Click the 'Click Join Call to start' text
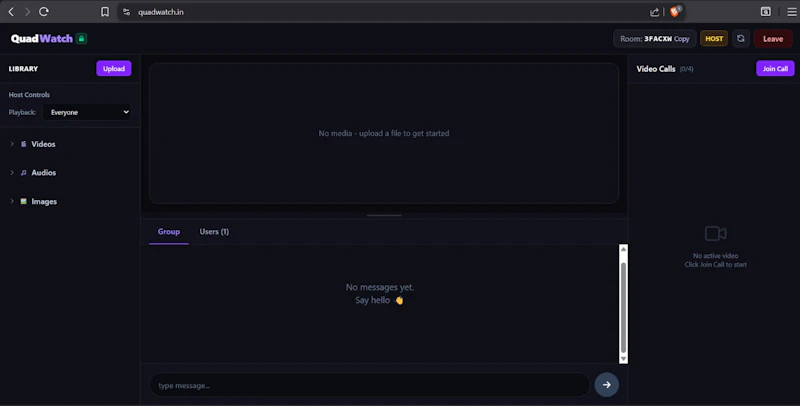 [715, 265]
